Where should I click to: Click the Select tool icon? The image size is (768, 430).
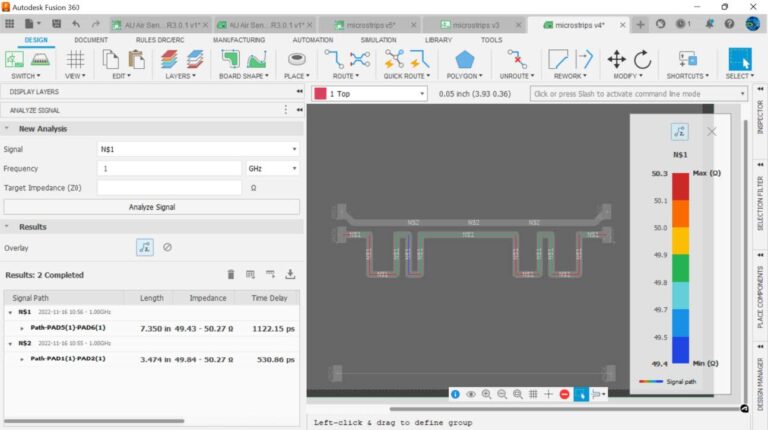[740, 59]
